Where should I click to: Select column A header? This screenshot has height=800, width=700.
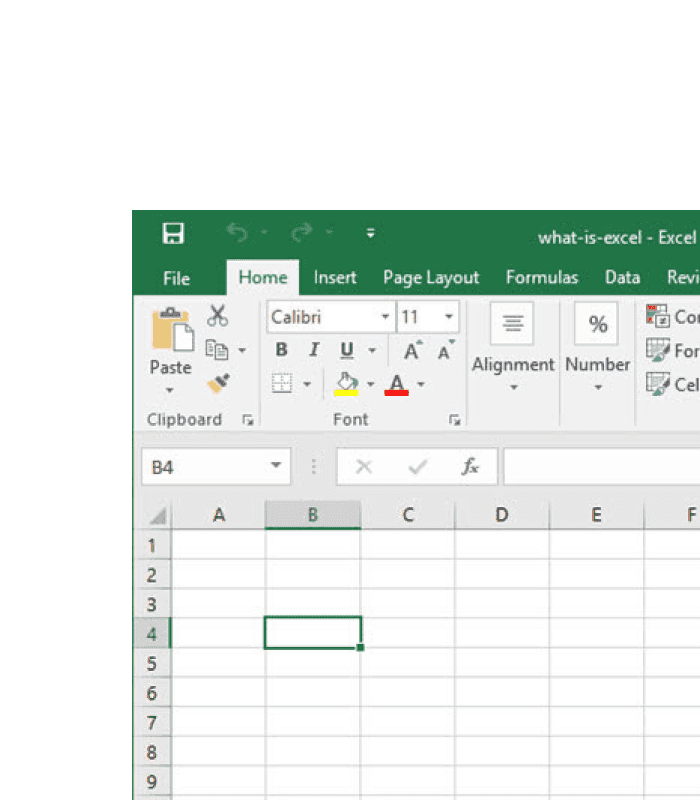[219, 515]
